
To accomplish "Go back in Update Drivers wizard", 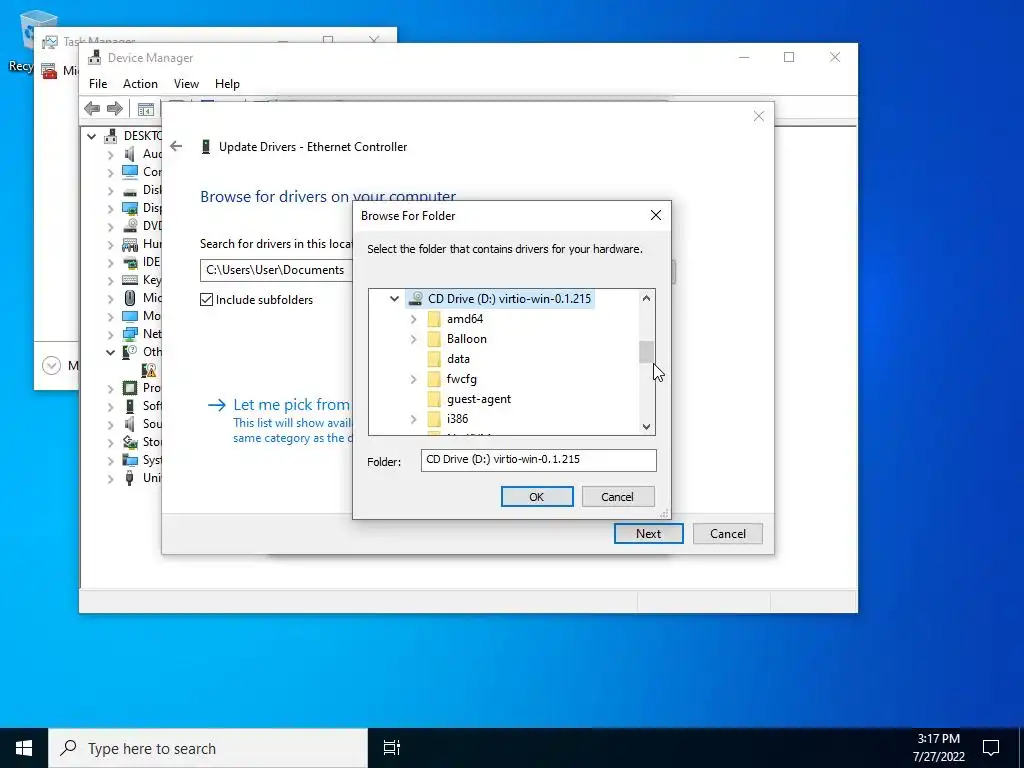I will click(x=176, y=146).
